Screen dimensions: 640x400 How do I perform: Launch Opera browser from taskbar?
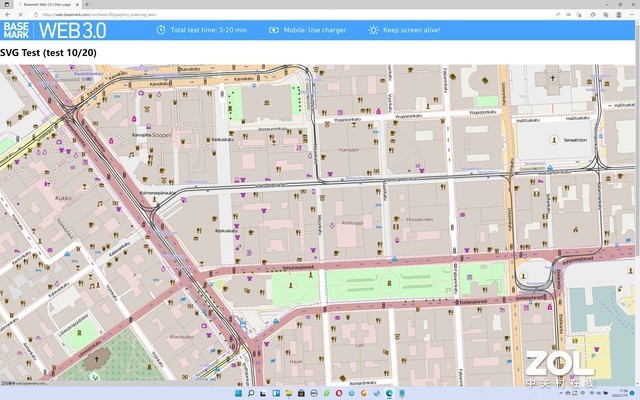(339, 393)
